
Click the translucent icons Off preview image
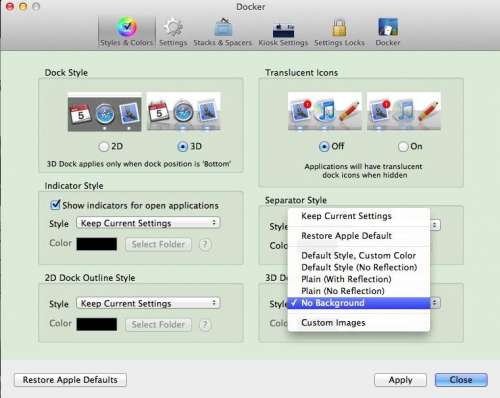point(325,111)
